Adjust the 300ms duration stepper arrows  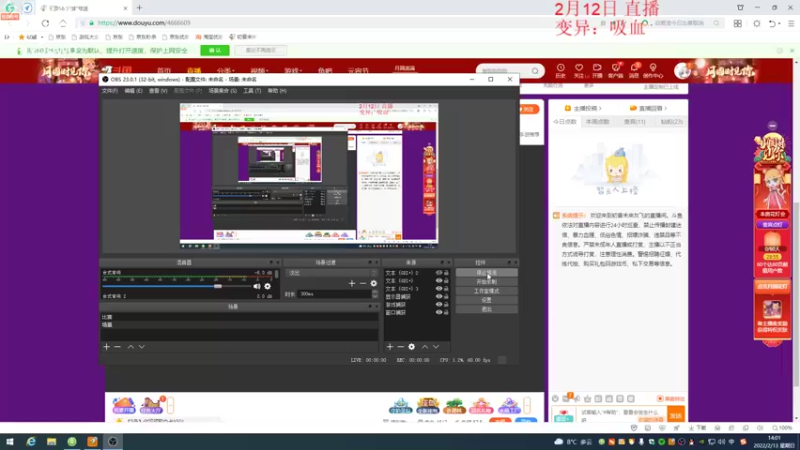tap(375, 294)
